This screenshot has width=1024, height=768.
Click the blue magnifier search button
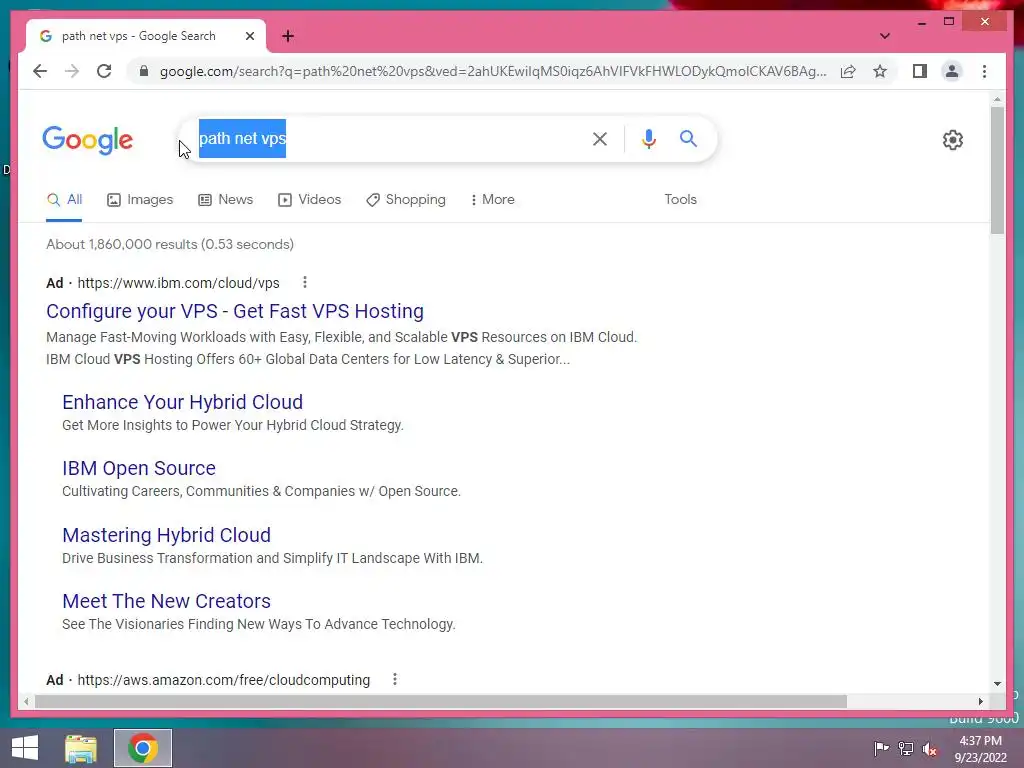coord(688,138)
